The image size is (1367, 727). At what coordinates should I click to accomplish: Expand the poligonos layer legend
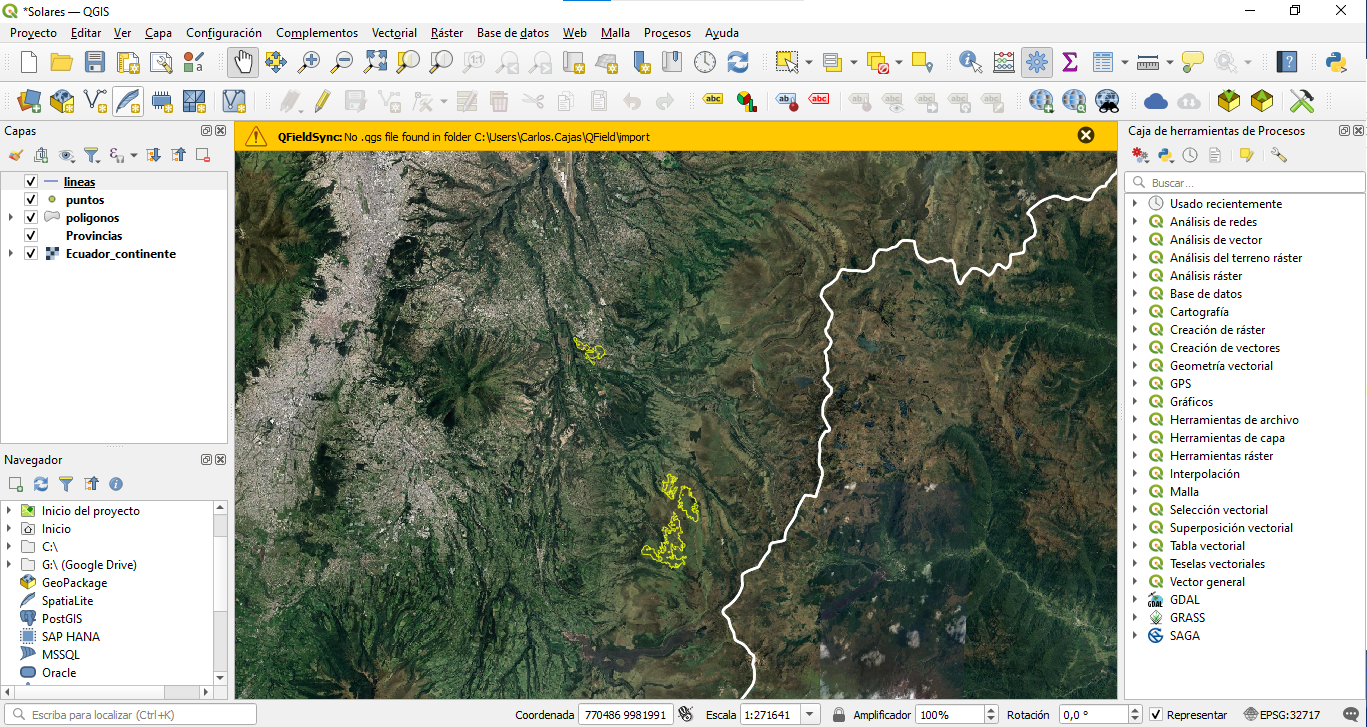click(x=11, y=218)
